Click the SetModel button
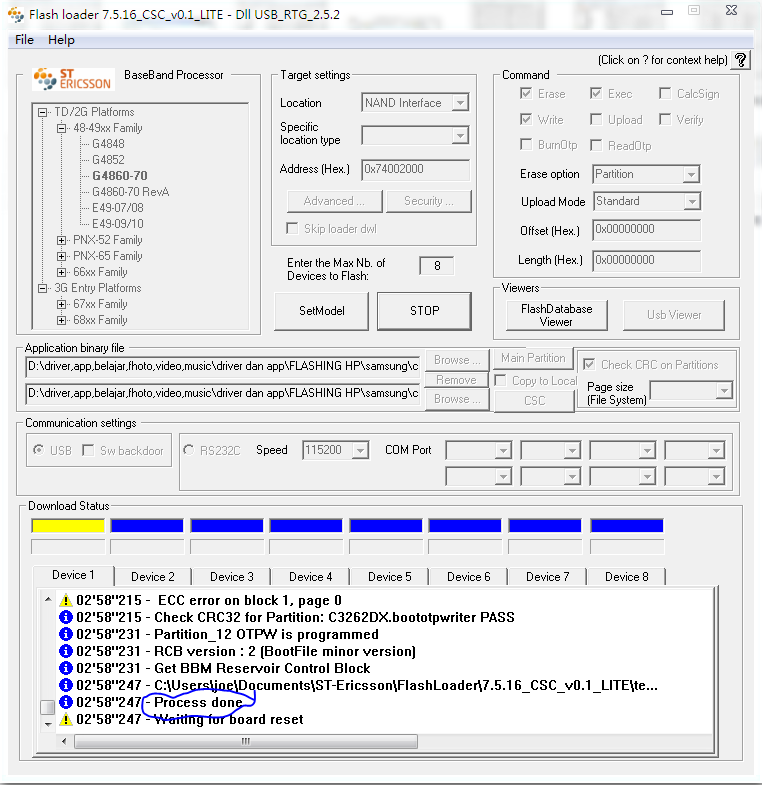This screenshot has width=762, height=785. (321, 311)
